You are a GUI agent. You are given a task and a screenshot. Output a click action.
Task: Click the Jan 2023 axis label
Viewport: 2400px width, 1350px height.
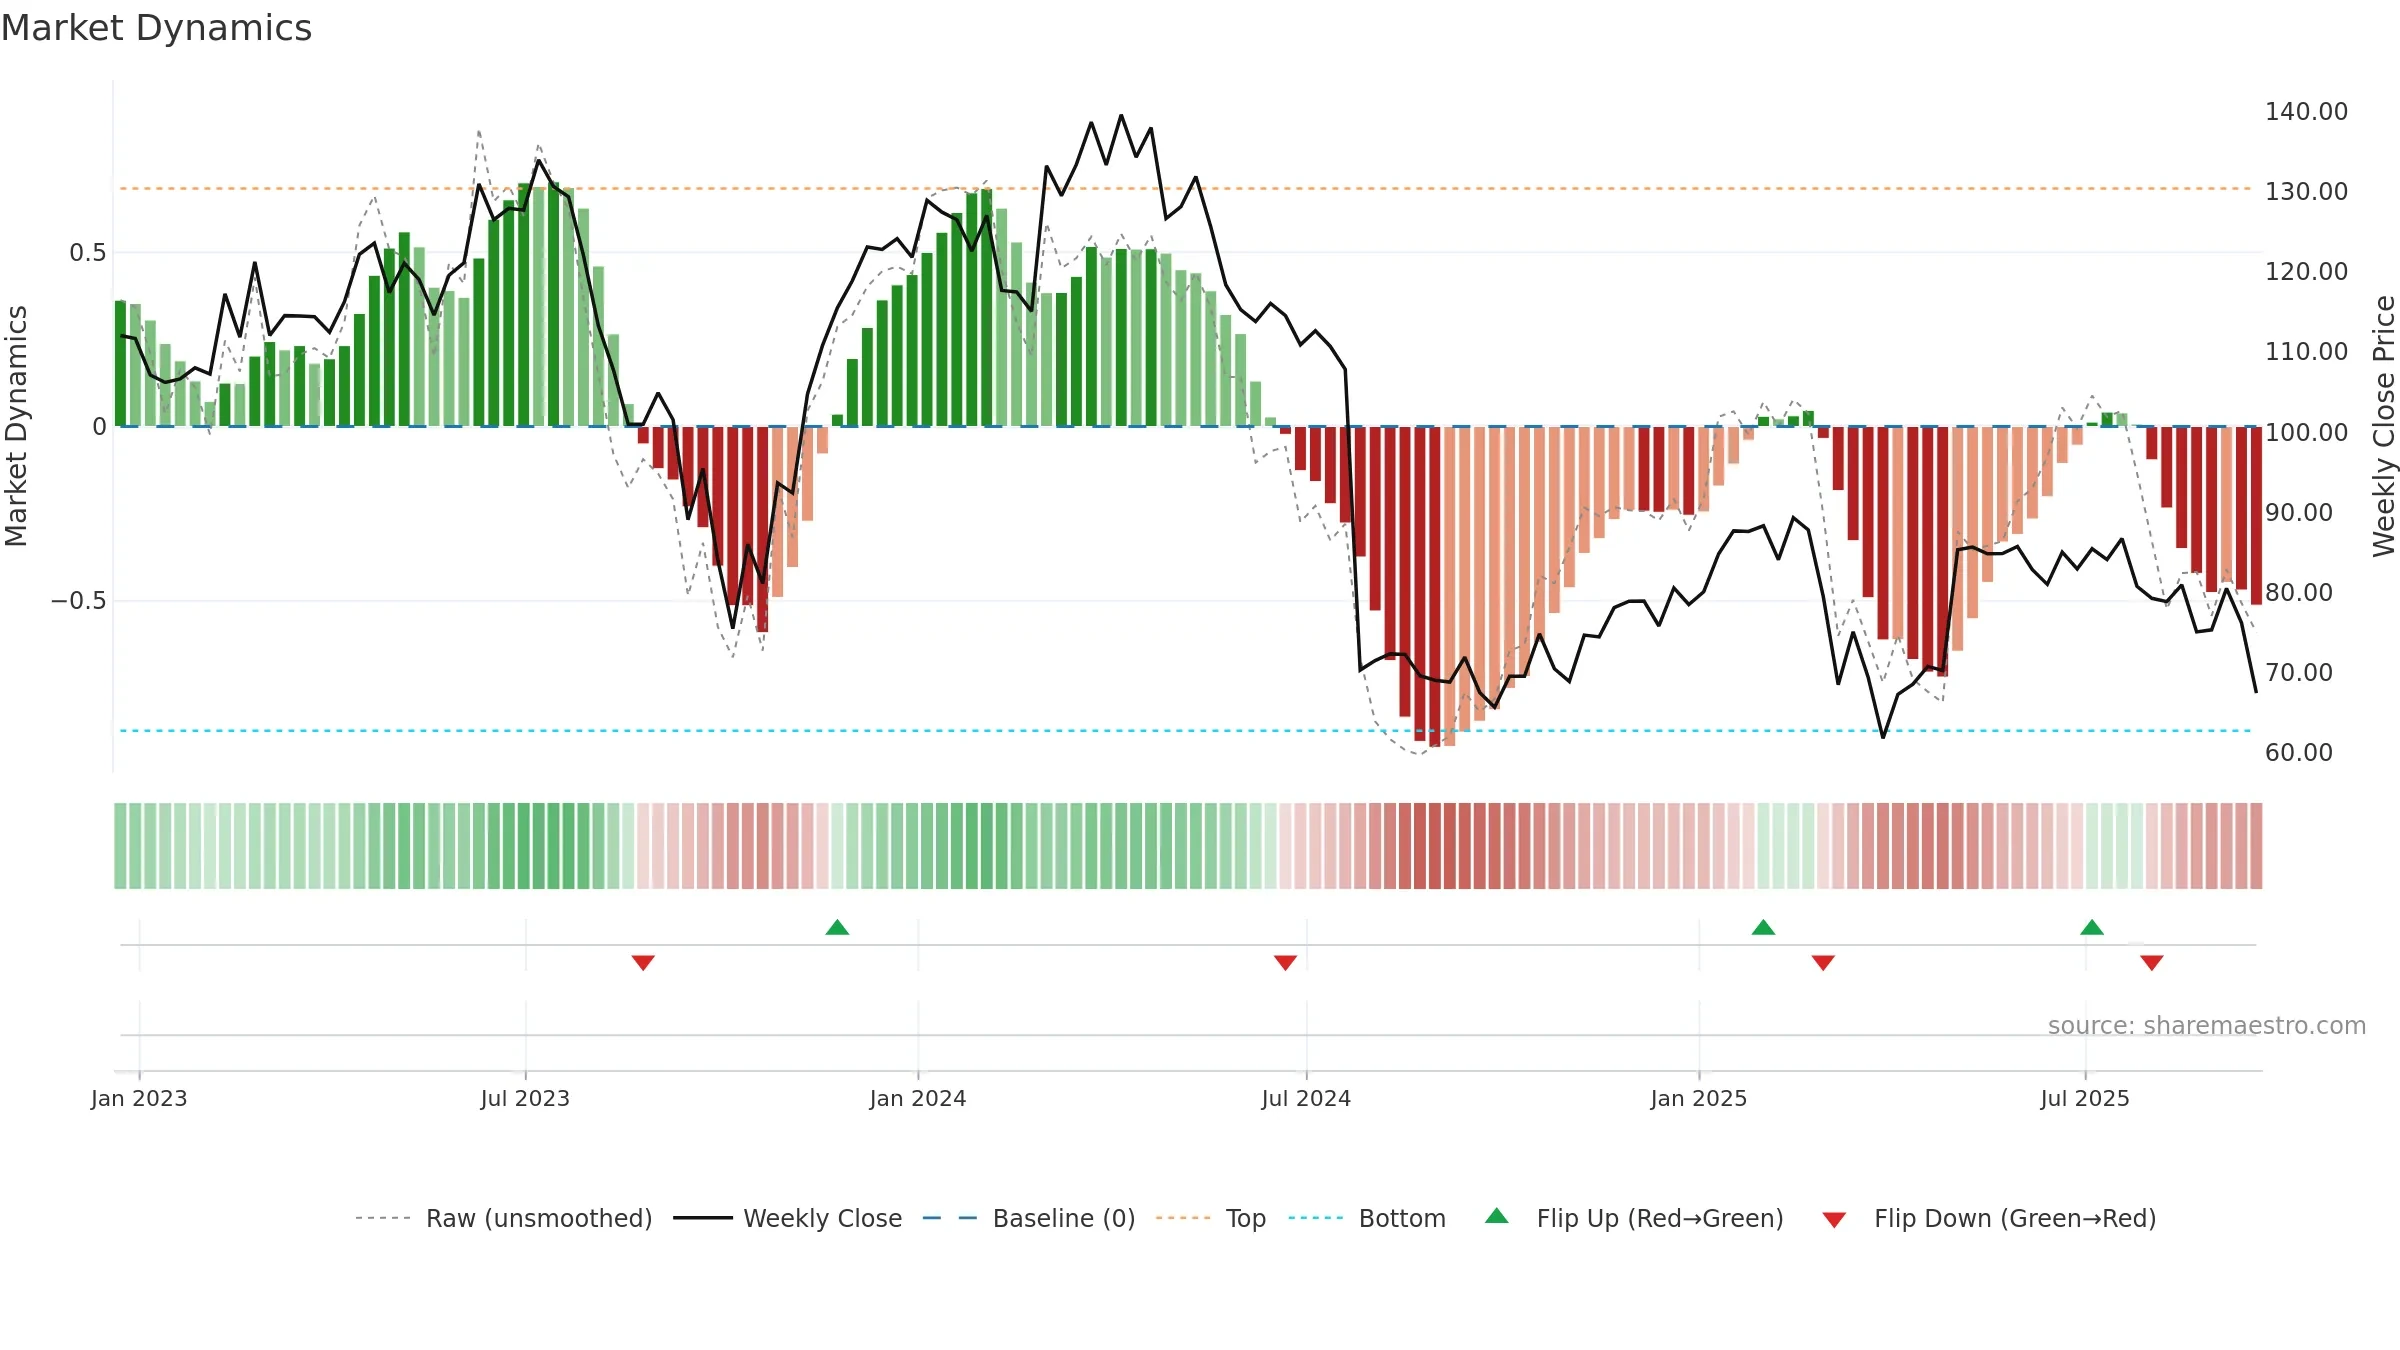click(139, 1098)
